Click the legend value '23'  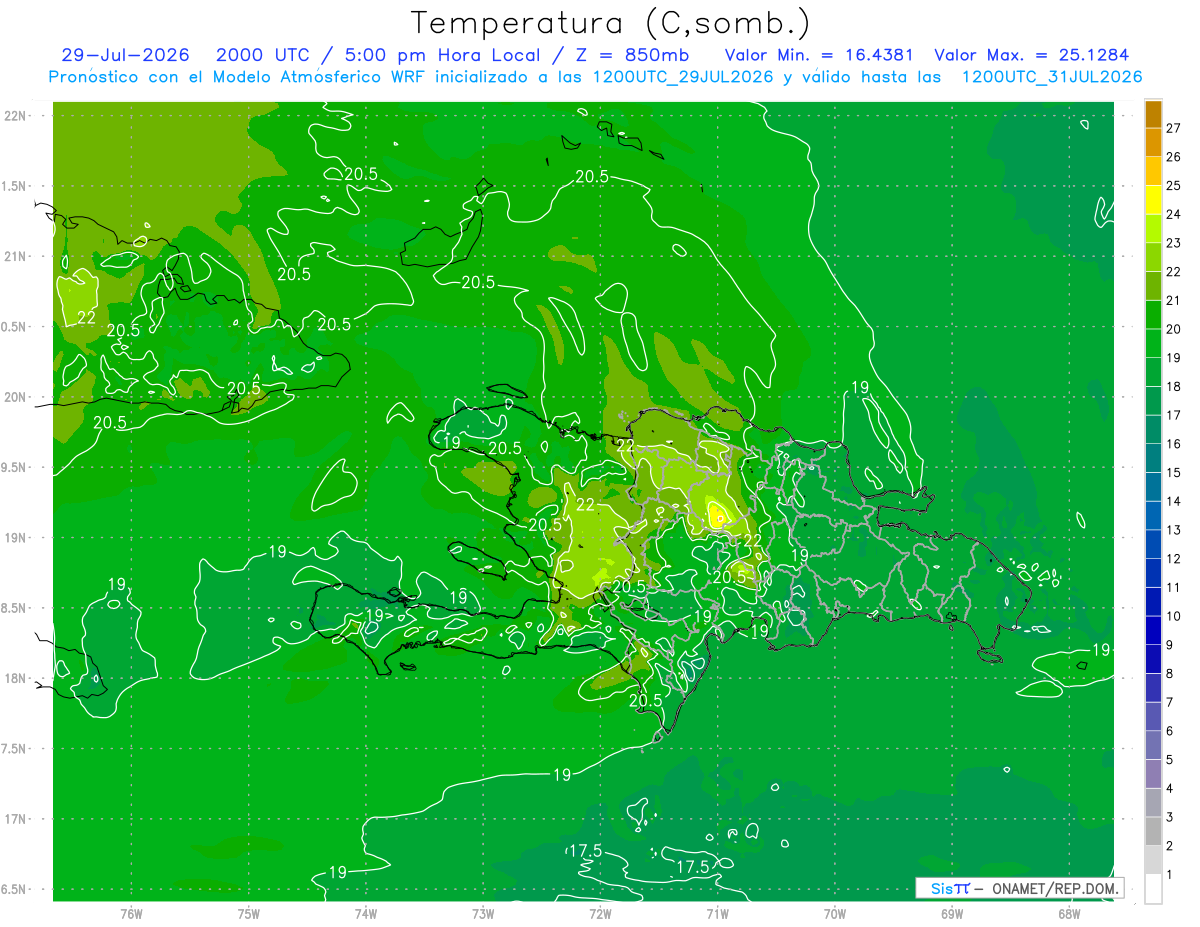(x=1174, y=243)
